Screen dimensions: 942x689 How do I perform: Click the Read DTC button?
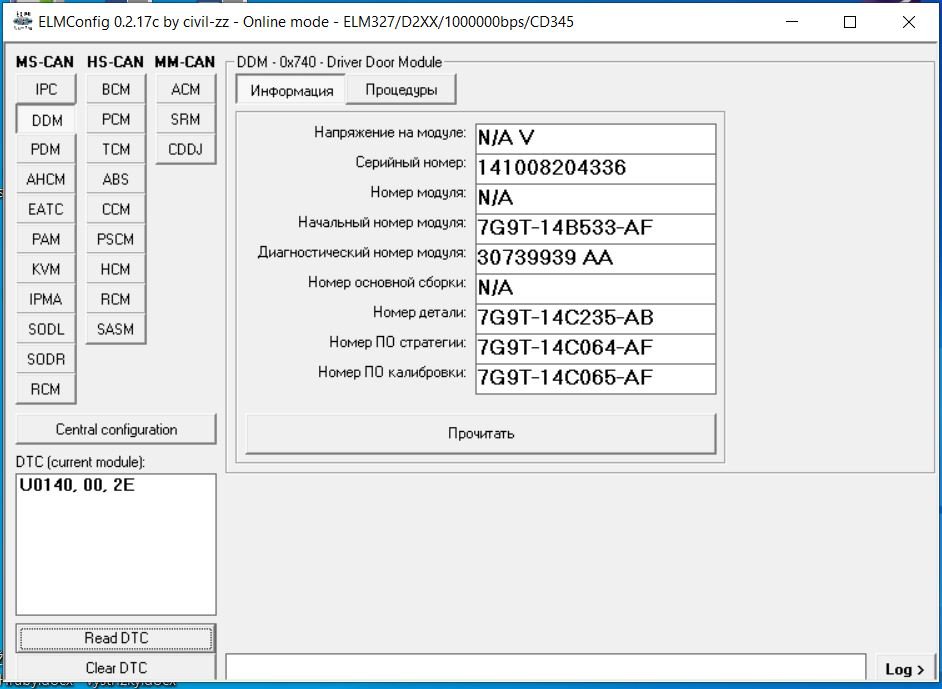(x=116, y=638)
